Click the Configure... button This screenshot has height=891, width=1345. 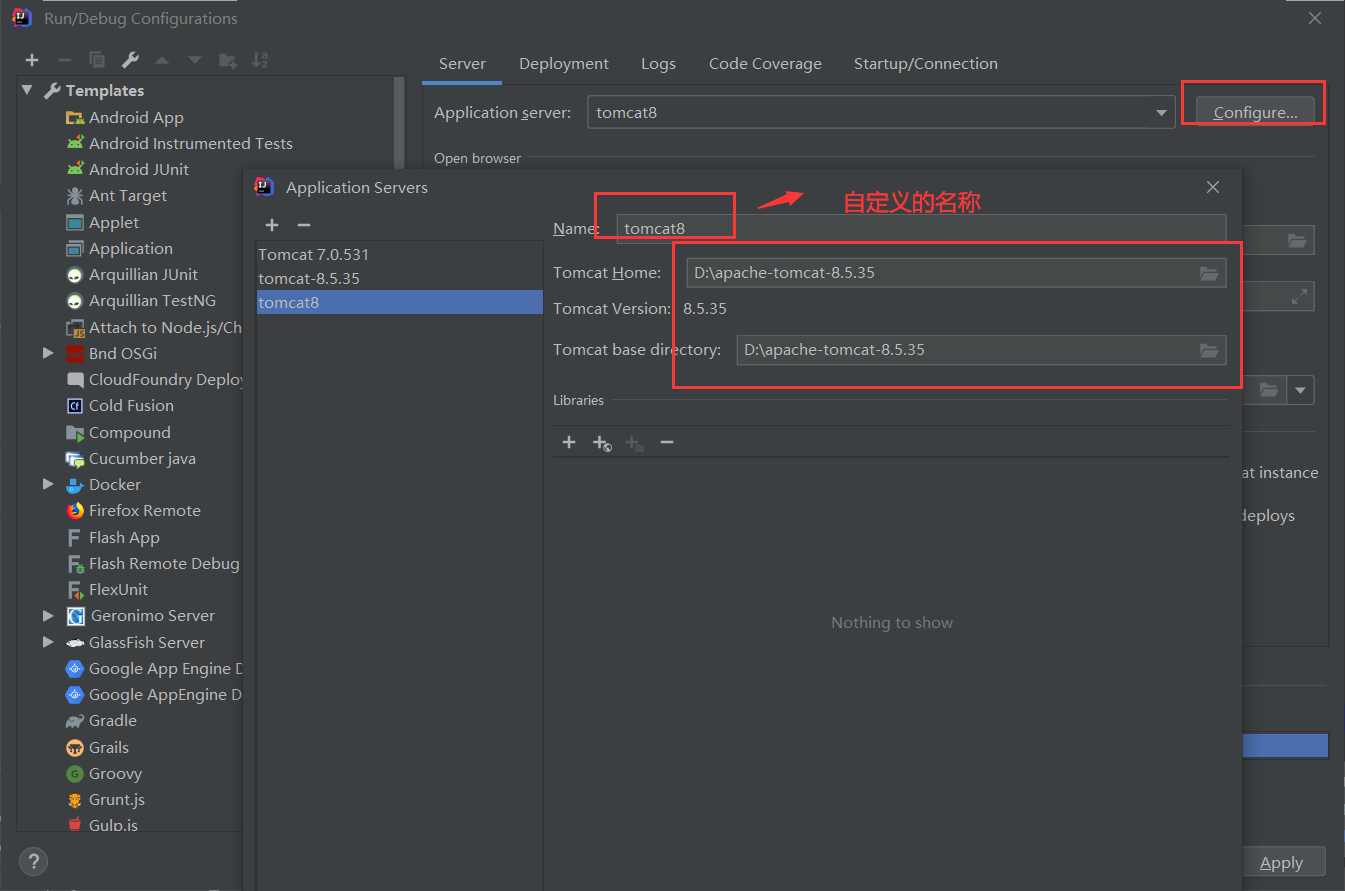click(1256, 112)
